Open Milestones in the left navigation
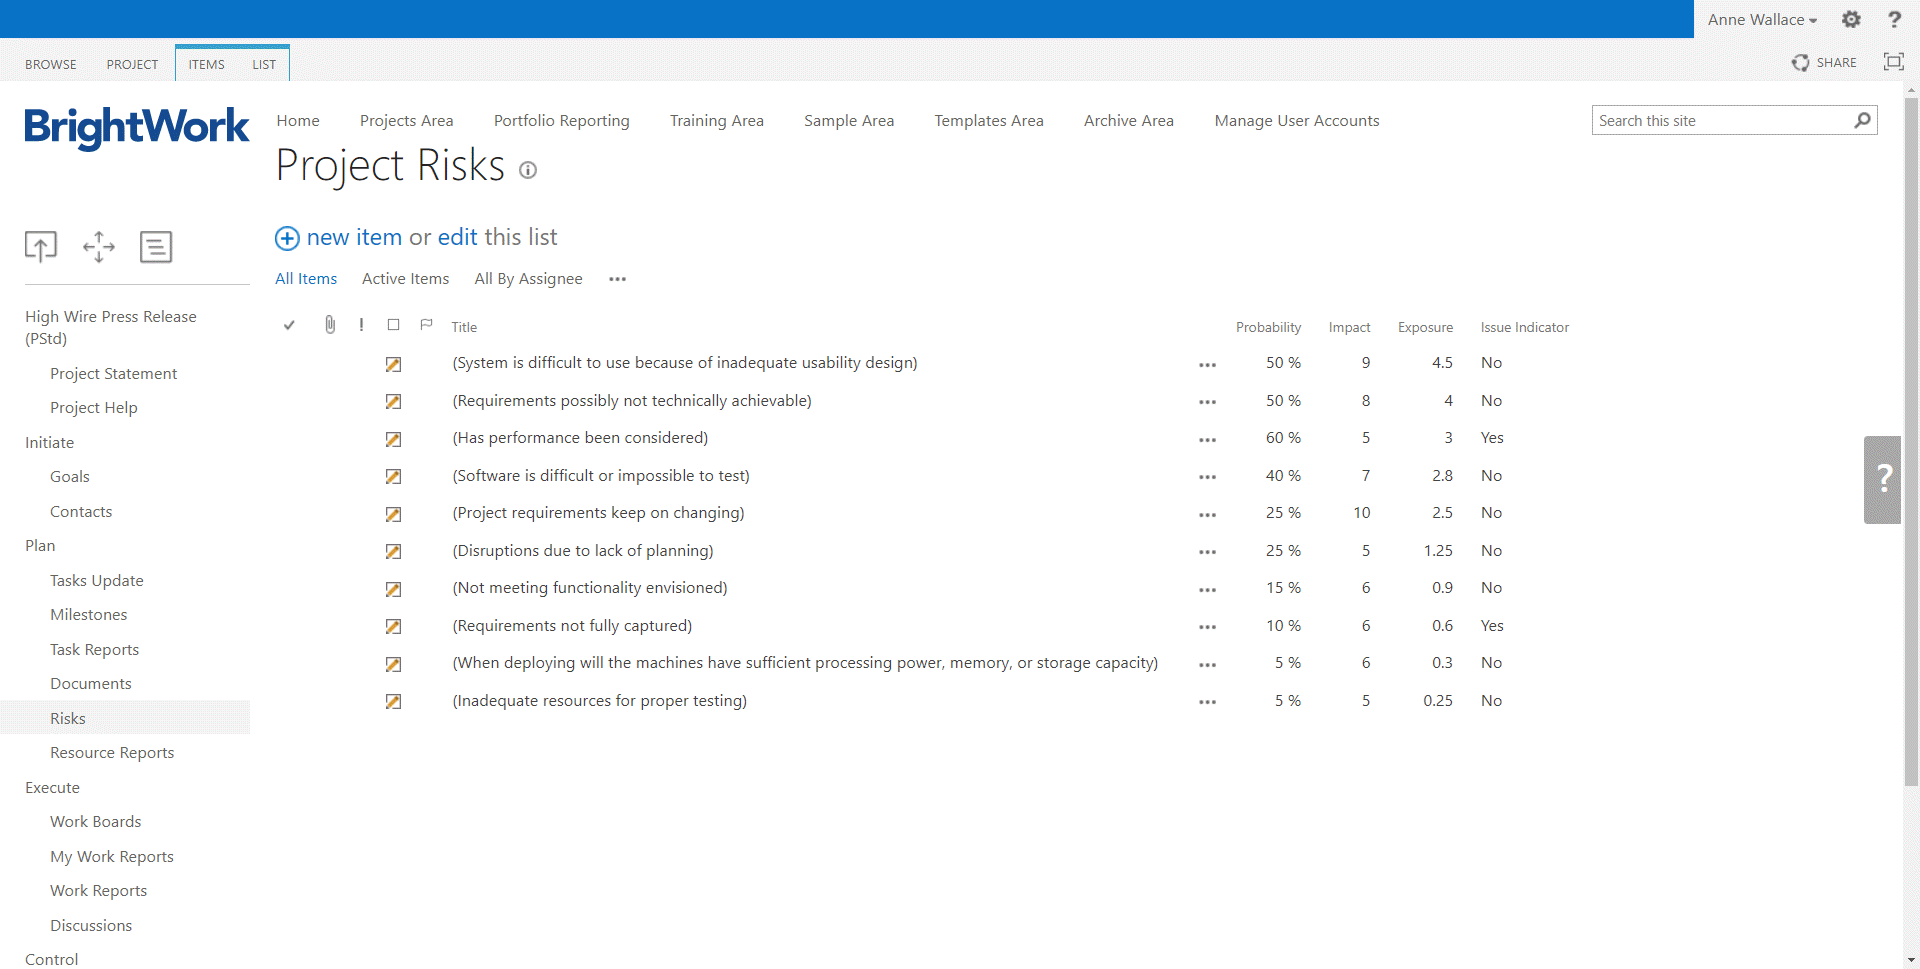 [x=89, y=615]
